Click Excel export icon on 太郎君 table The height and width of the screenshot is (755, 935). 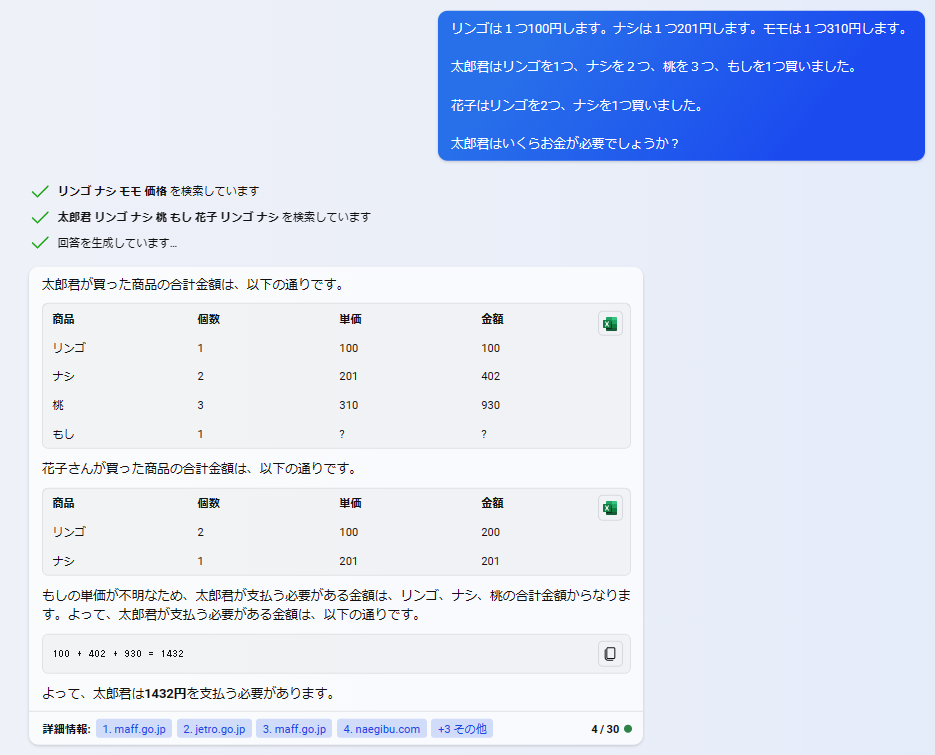point(610,324)
